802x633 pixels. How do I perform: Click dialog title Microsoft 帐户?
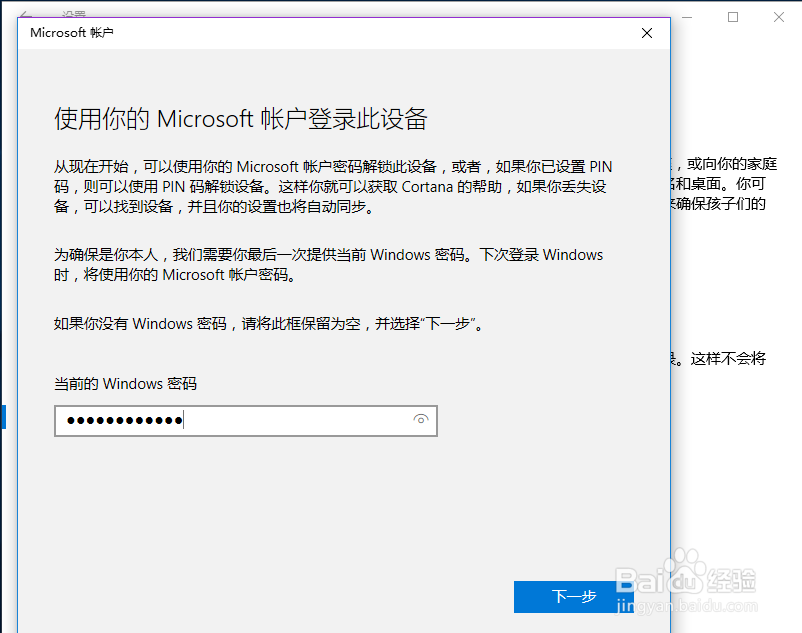point(72,33)
